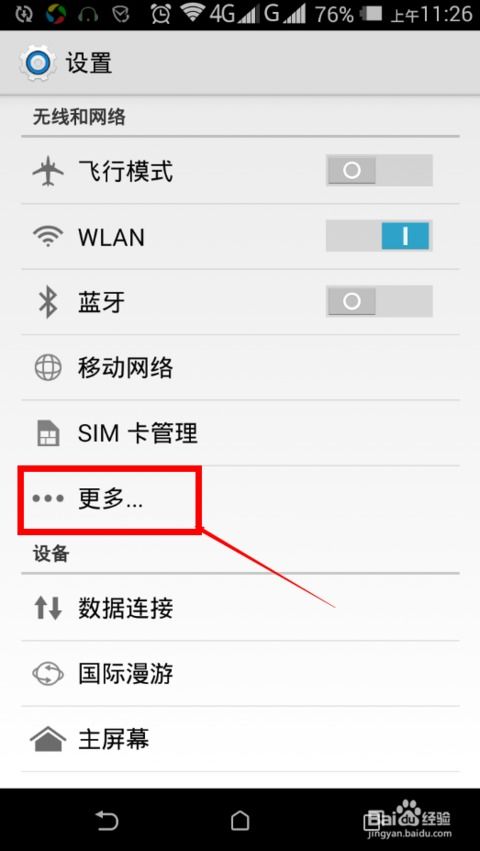Tap the three-dots icon beside 更多

[x=48, y=499]
